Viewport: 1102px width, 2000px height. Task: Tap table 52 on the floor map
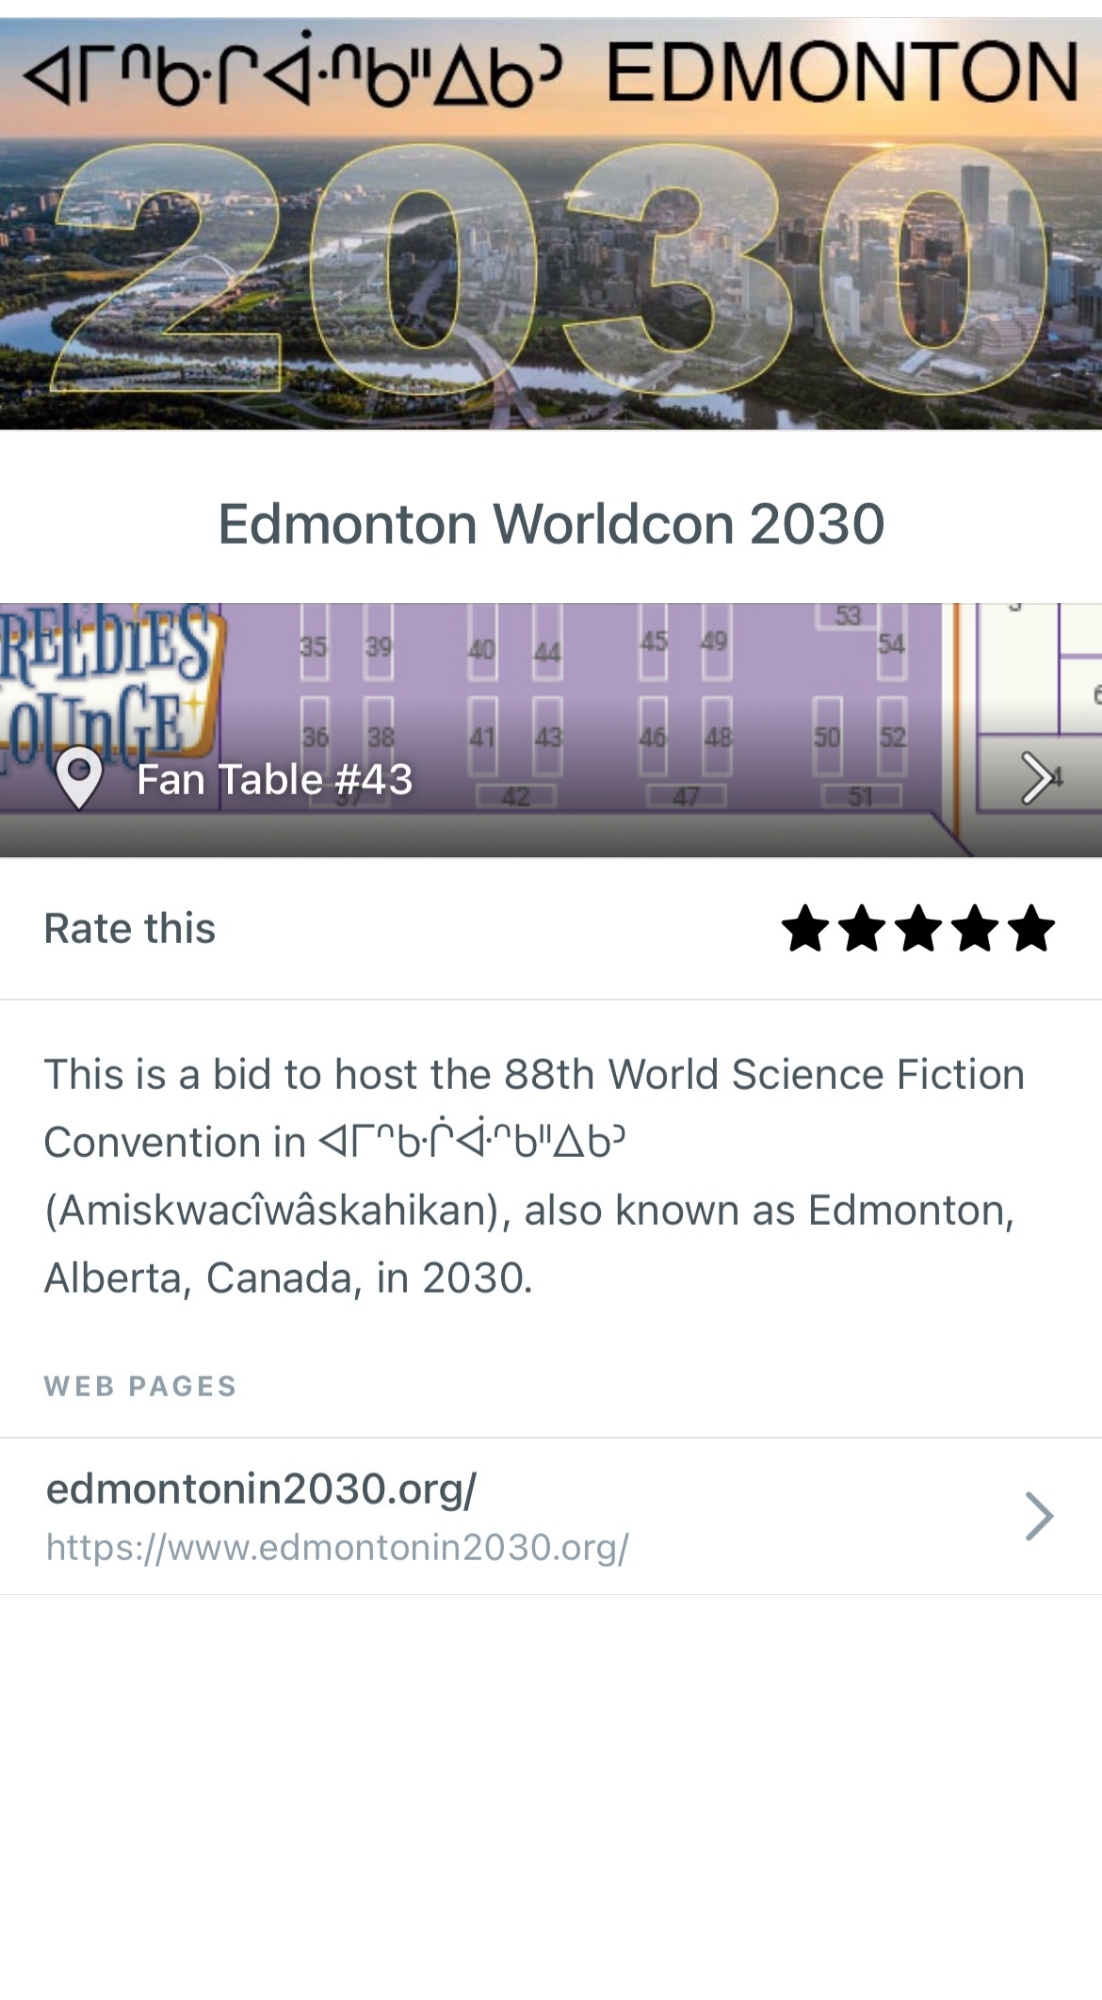(x=892, y=738)
